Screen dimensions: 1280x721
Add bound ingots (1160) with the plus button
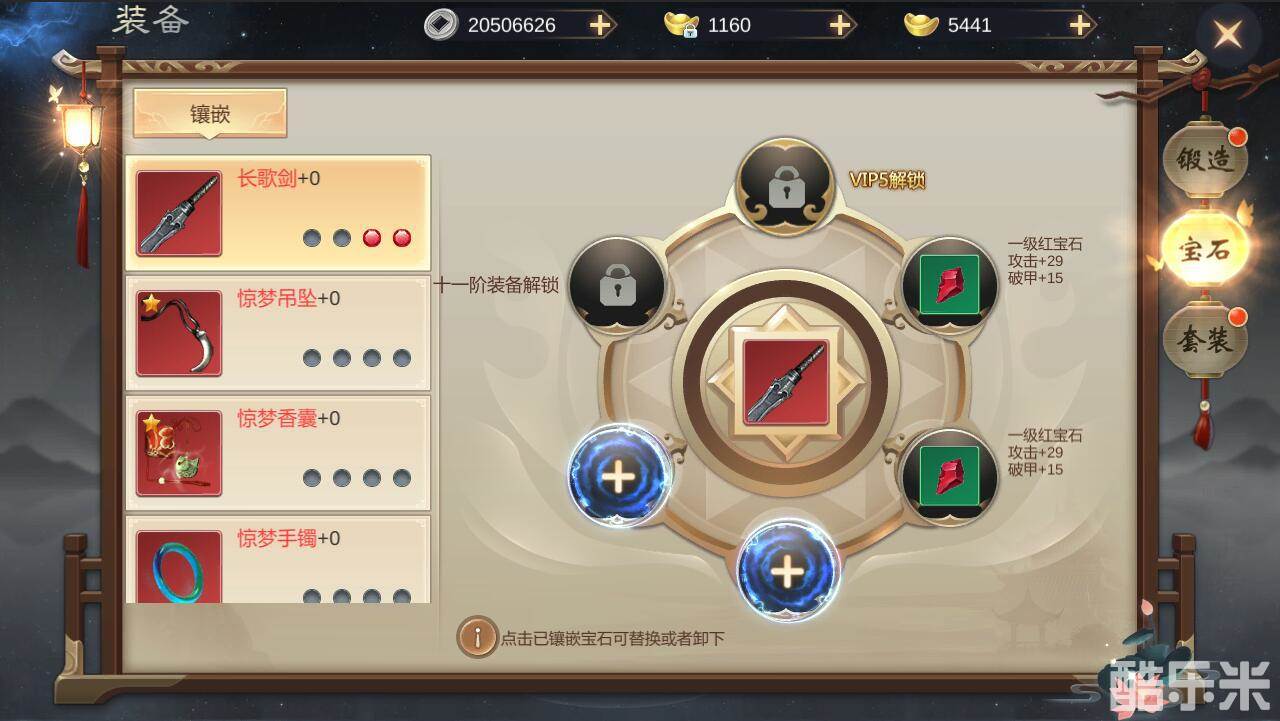[840, 25]
